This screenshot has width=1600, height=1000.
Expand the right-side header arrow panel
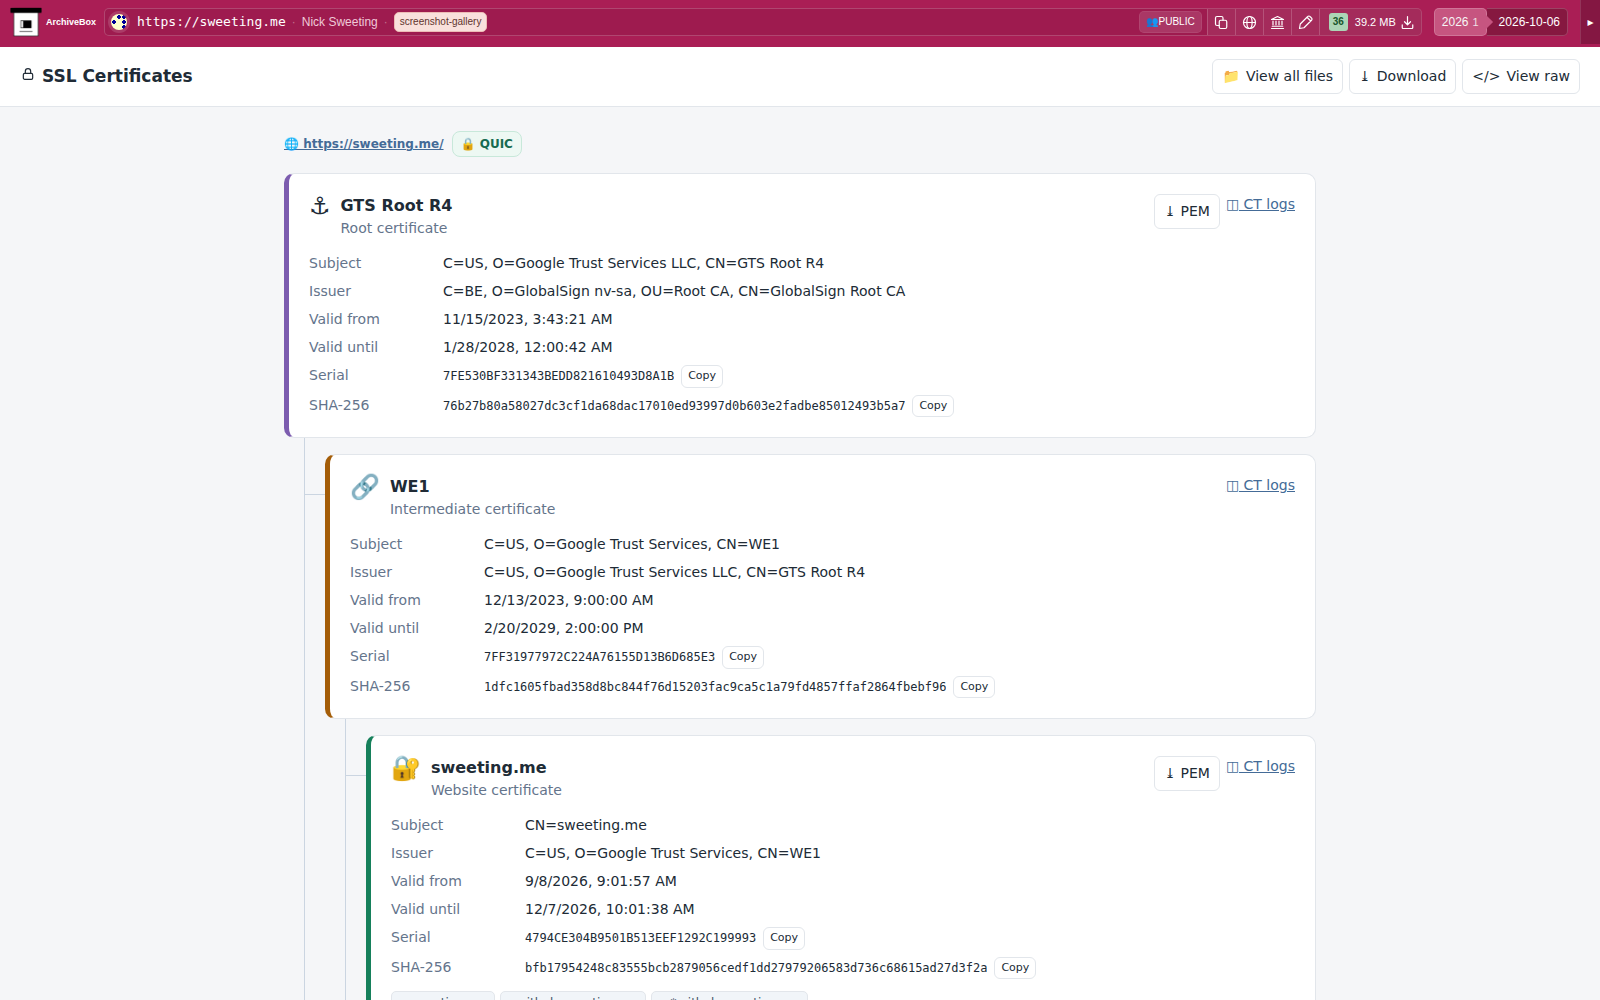(1590, 22)
